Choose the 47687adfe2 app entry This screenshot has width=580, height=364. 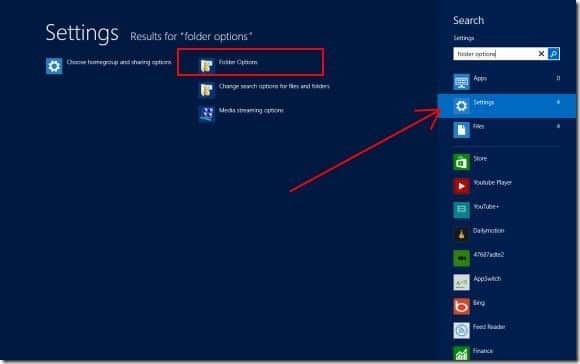(479, 258)
